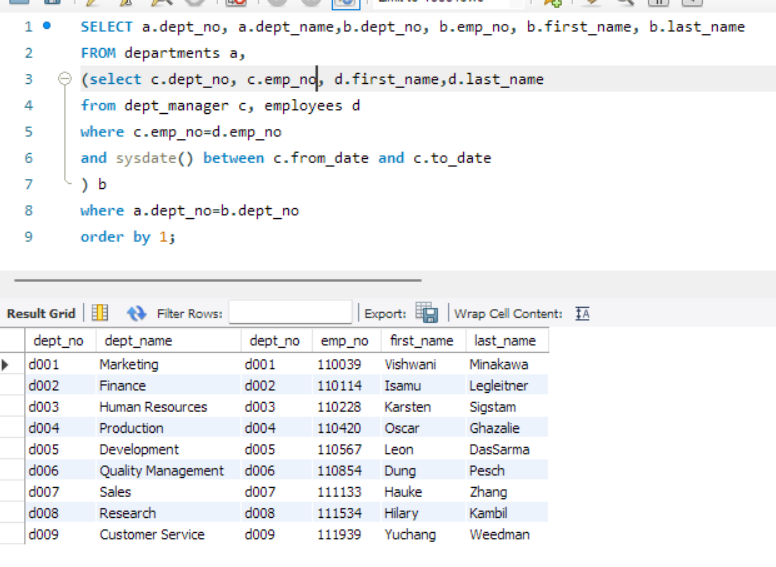Select the emp_no cell 111534
776x567 pixels.
347,513
